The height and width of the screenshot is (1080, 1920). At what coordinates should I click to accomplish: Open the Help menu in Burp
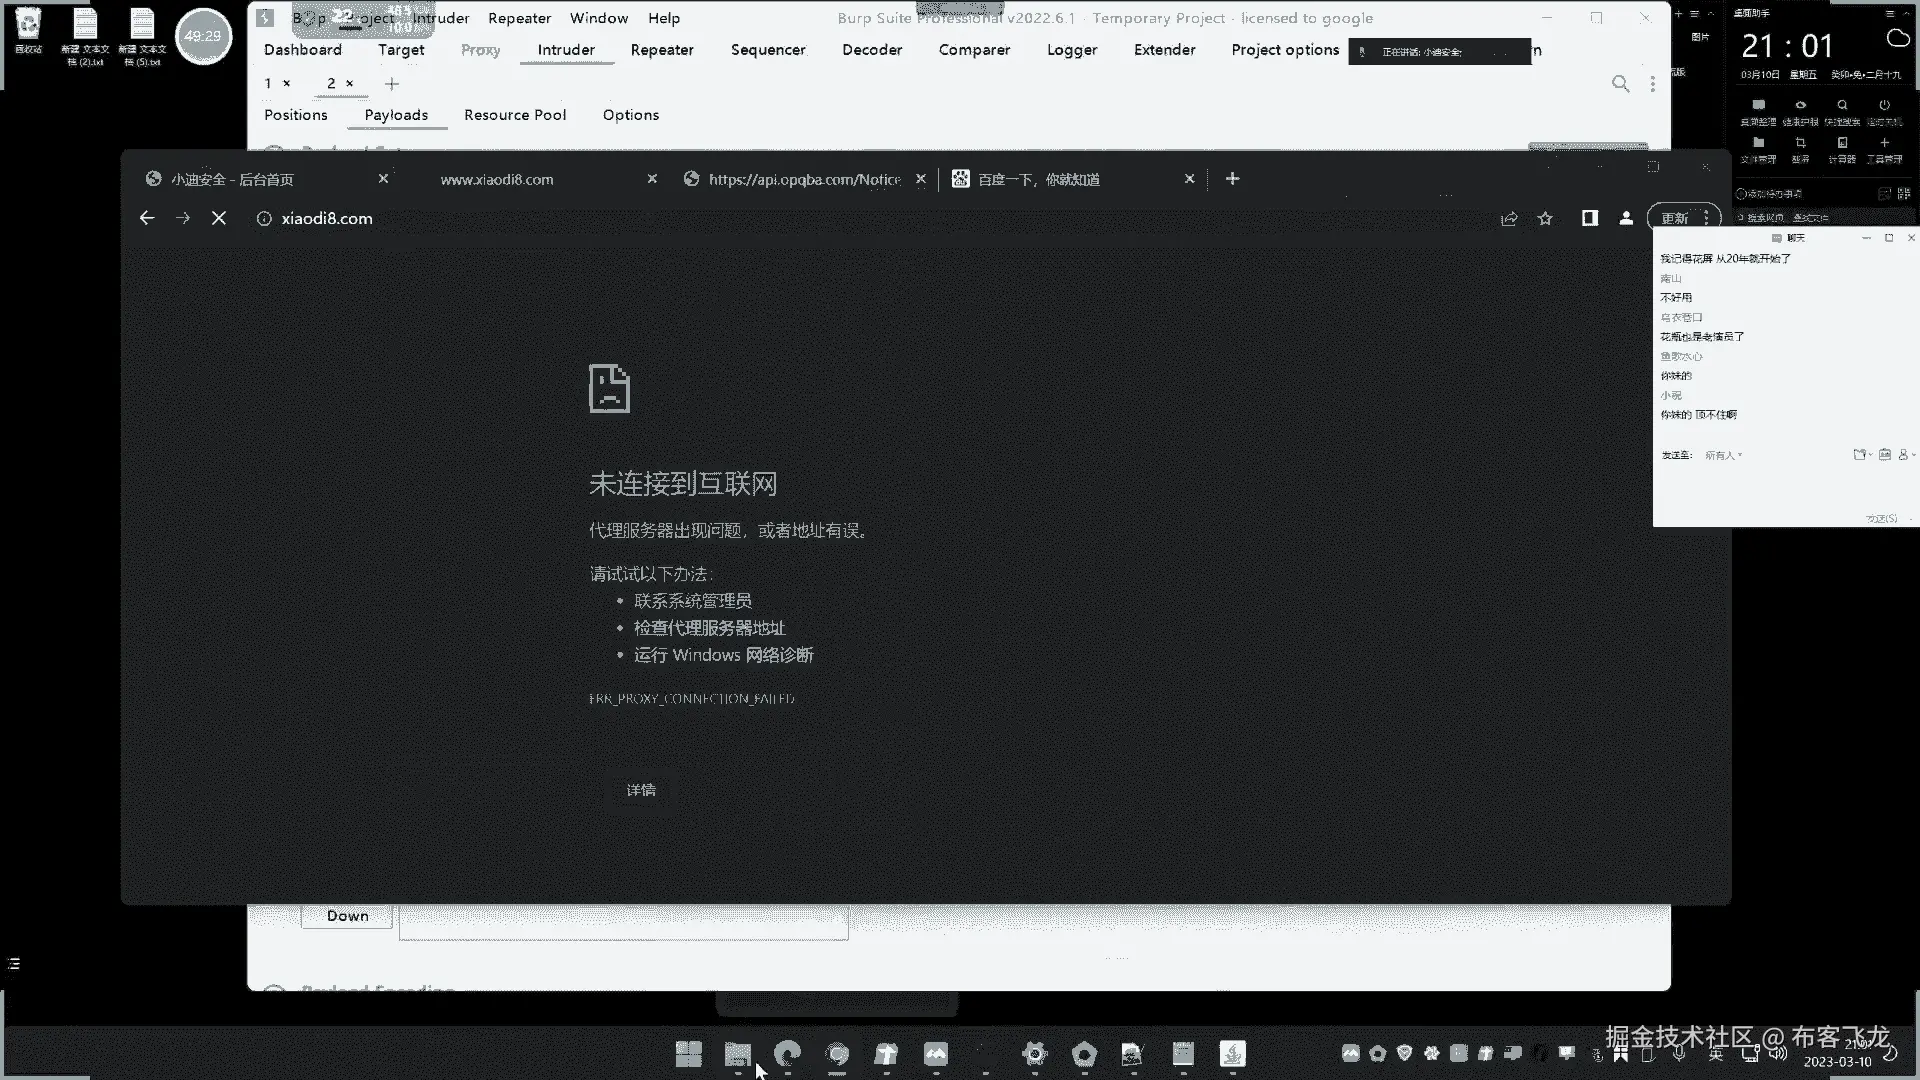click(663, 18)
